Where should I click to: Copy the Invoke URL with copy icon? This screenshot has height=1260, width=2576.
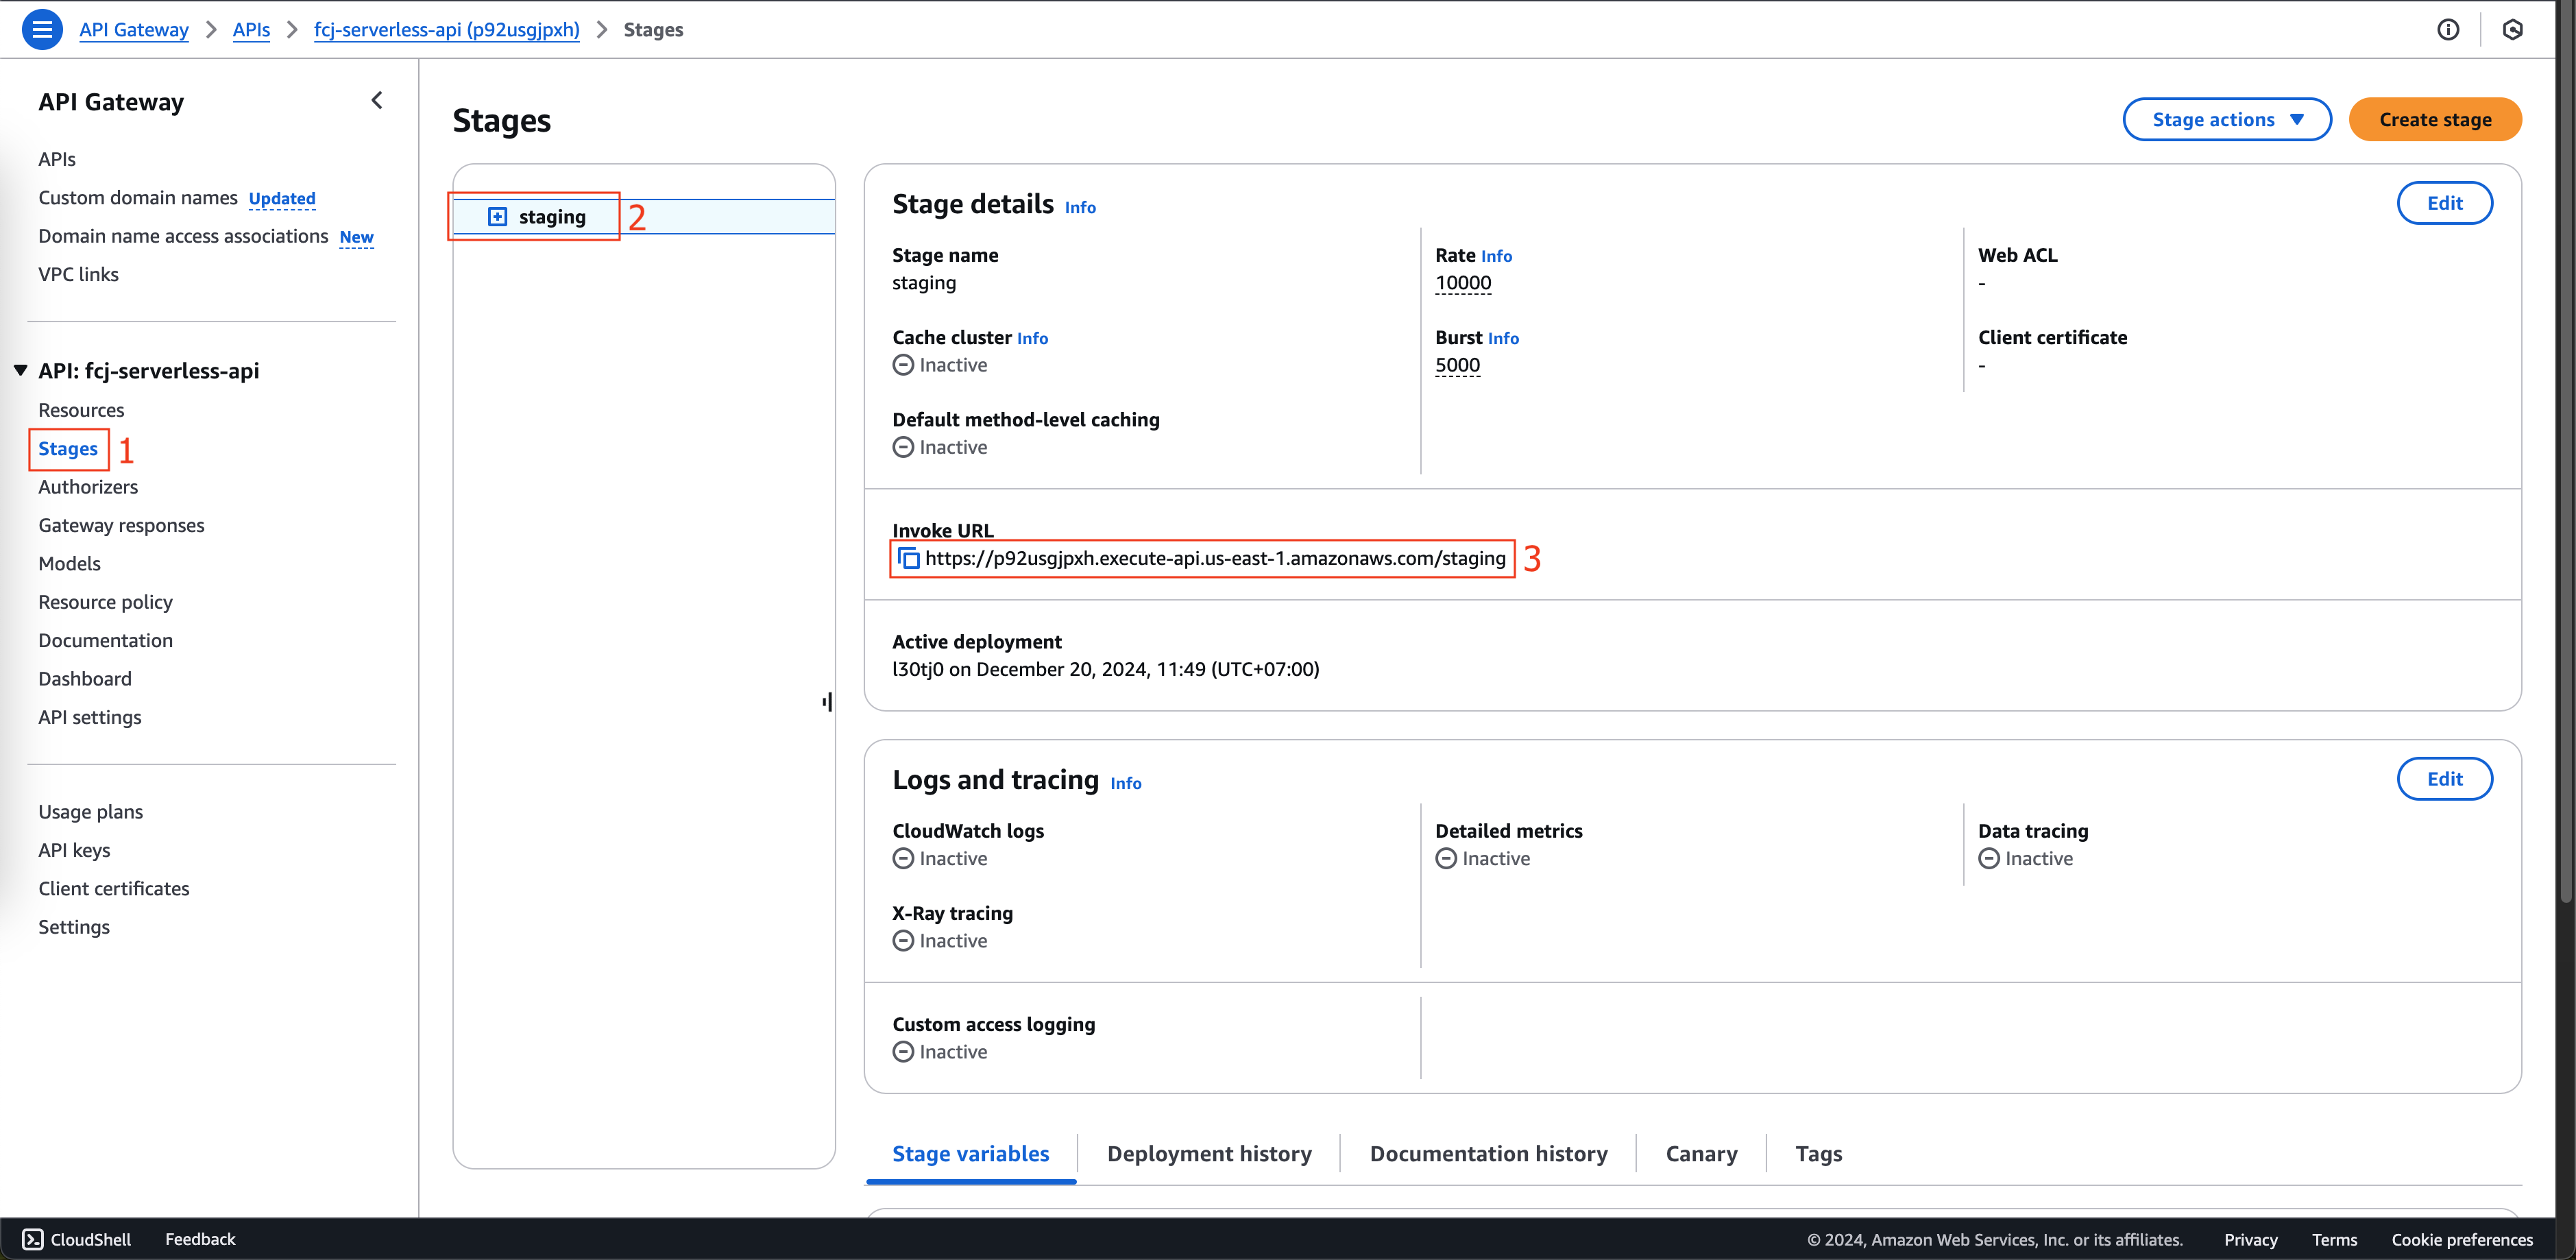click(x=908, y=558)
